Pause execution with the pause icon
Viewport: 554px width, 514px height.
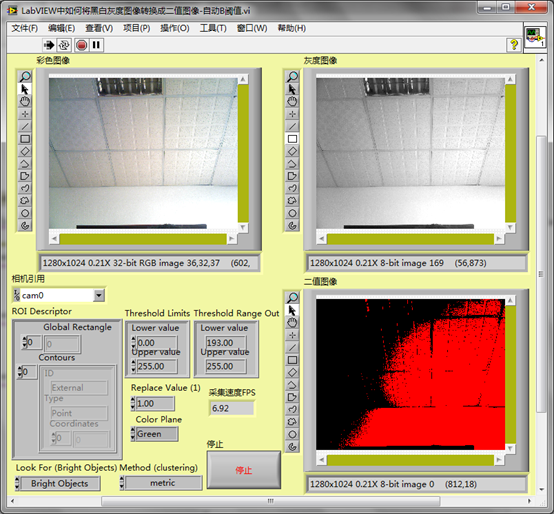coord(96,45)
